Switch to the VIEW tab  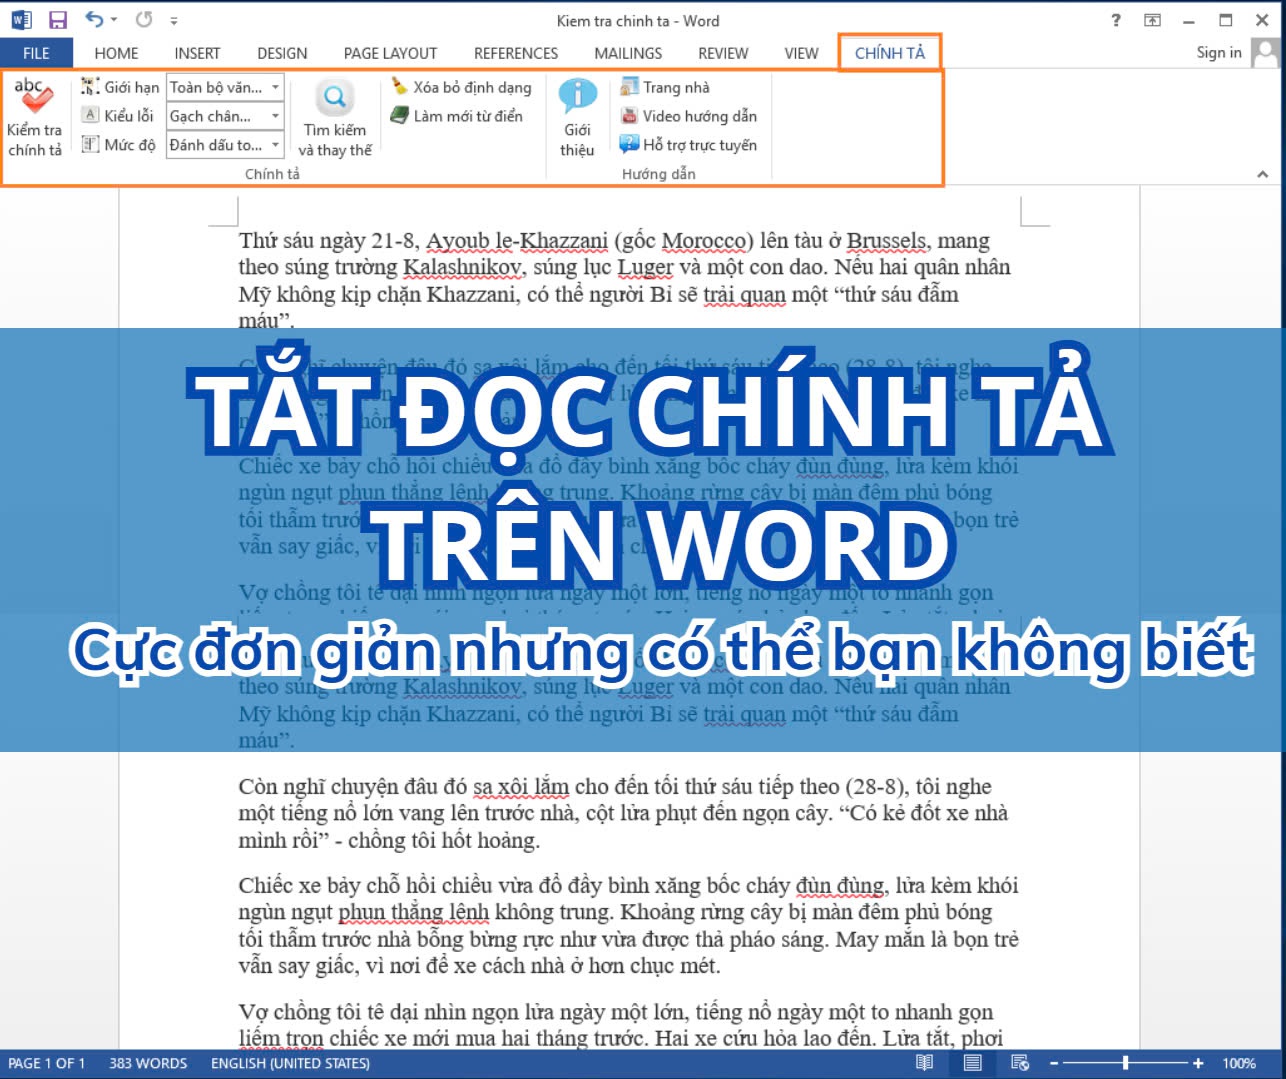click(801, 53)
